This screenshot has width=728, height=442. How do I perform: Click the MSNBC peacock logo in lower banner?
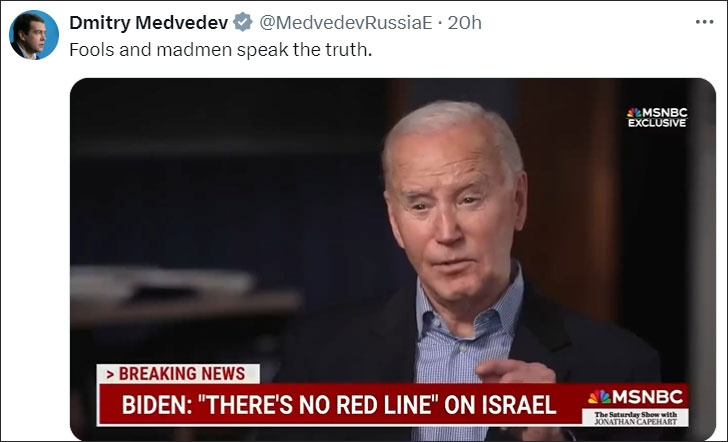(599, 396)
